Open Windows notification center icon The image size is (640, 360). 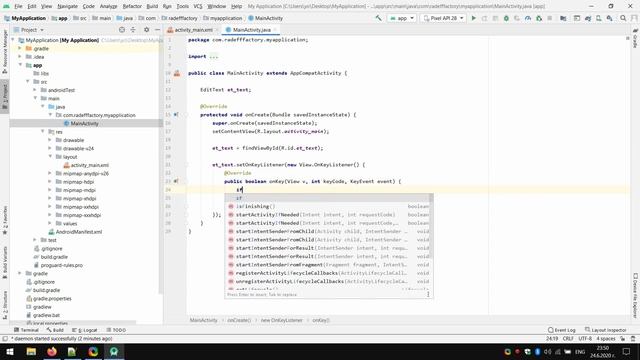pyautogui.click(x=627, y=351)
